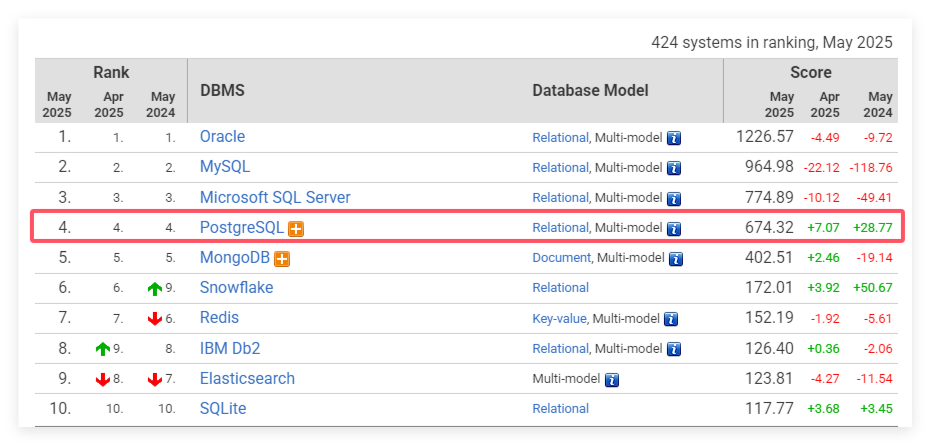Image resolution: width=929 pixels, height=444 pixels.
Task: Click SQLite's score 117.77
Action: tap(769, 408)
